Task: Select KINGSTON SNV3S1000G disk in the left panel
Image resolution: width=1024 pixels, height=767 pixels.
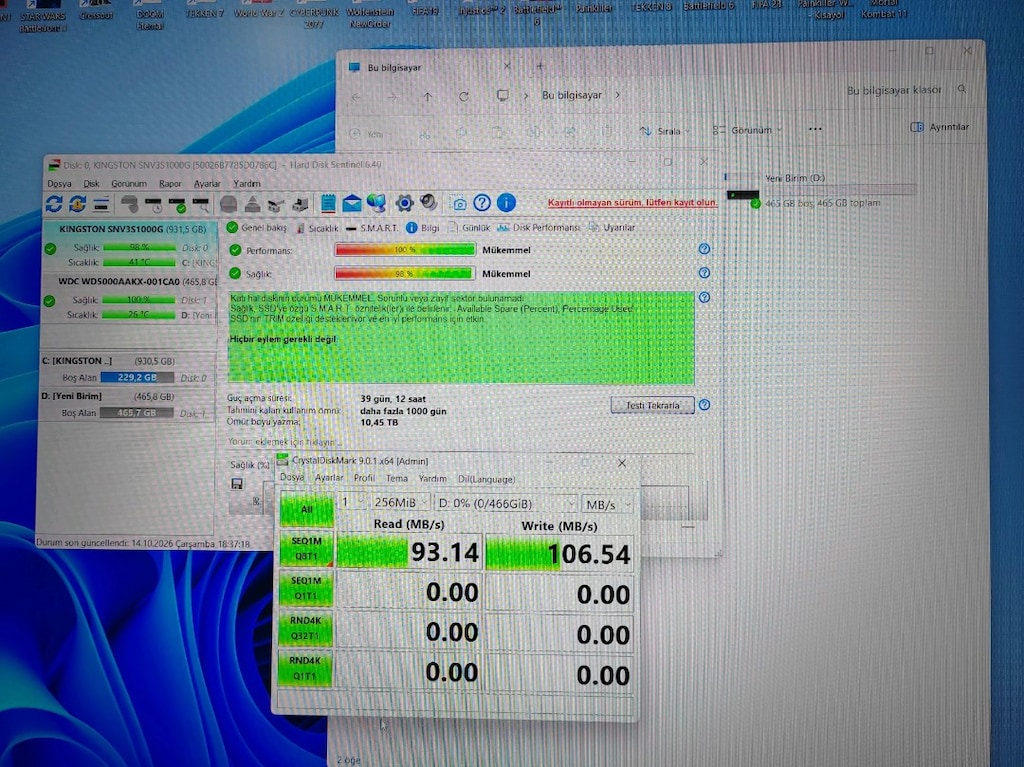Action: pos(129,246)
